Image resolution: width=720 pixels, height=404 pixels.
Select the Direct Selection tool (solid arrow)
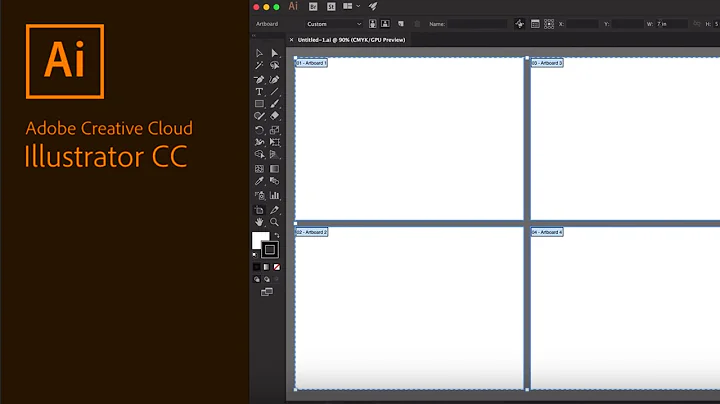275,53
